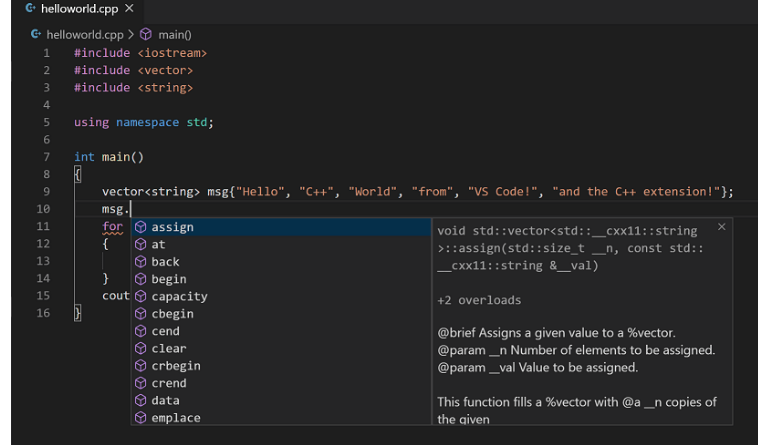Image resolution: width=758 pixels, height=445 pixels.
Task: Choose the 'back' completion suggestion
Action: (166, 261)
